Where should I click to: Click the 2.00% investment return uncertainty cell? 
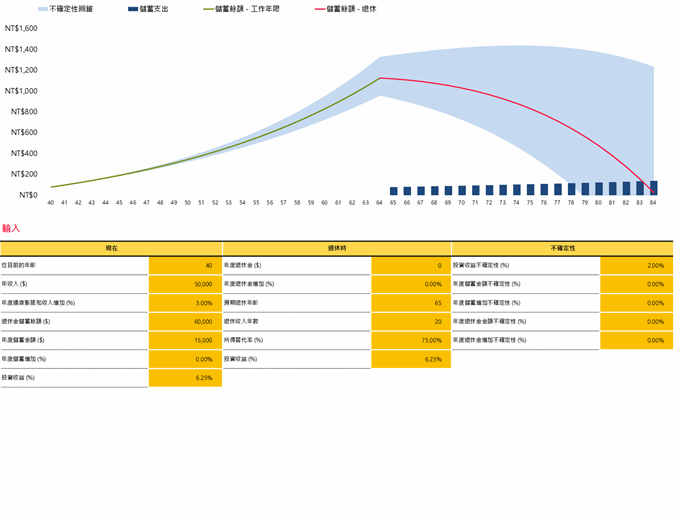(x=637, y=265)
